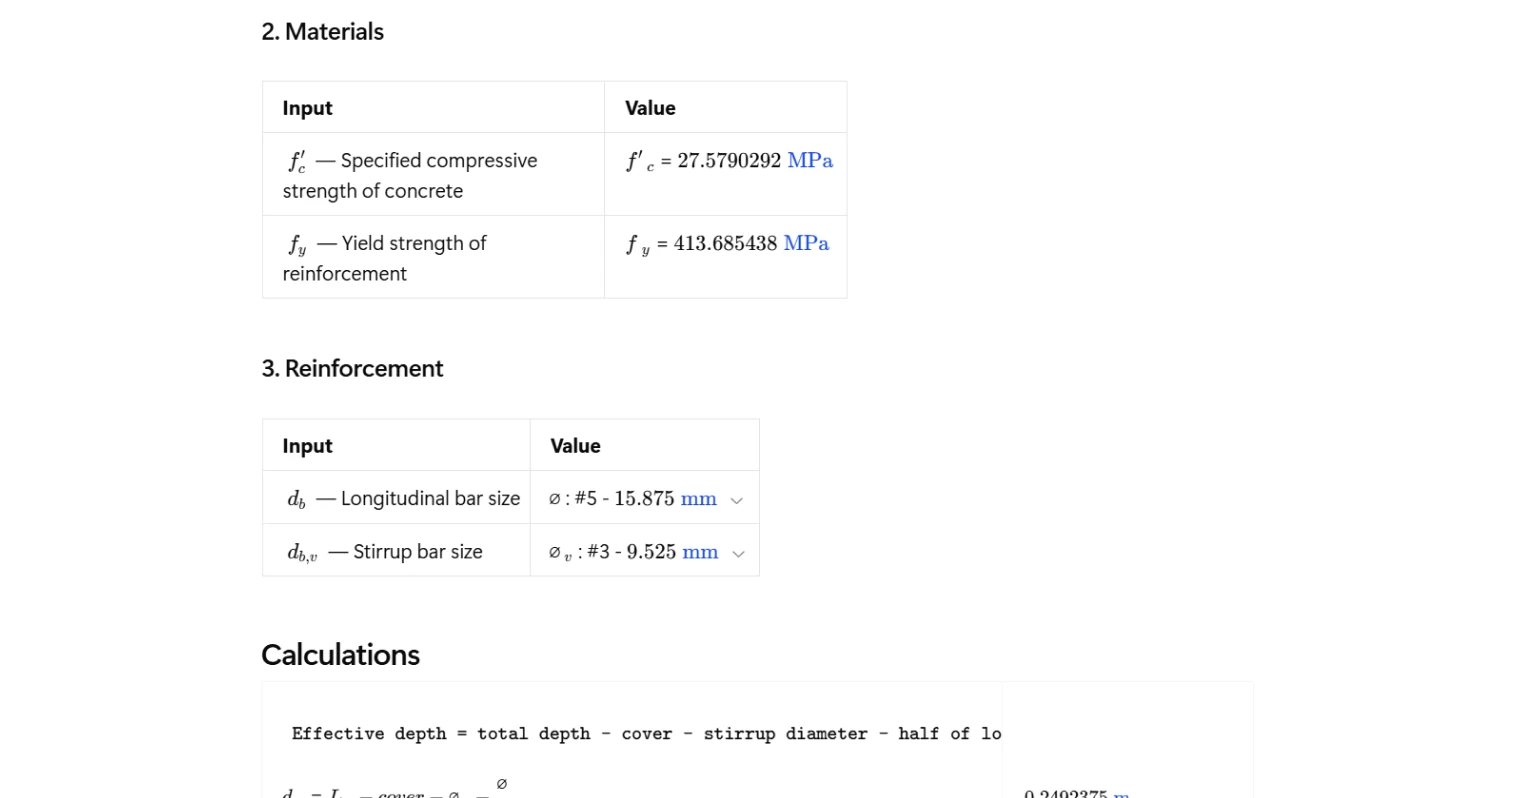Click the mm unit of longitudinal bar
The width and height of the screenshot is (1520, 798).
[x=698, y=498]
